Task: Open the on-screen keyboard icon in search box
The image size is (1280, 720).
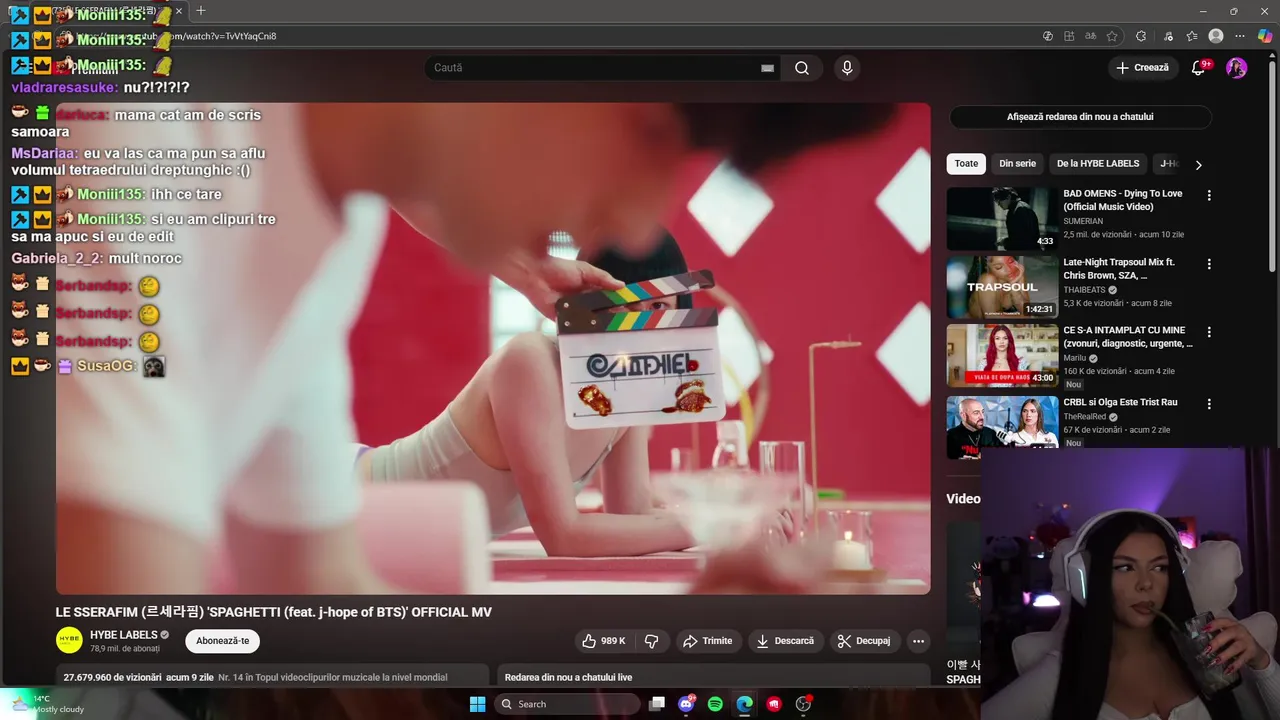Action: pyautogui.click(x=767, y=68)
